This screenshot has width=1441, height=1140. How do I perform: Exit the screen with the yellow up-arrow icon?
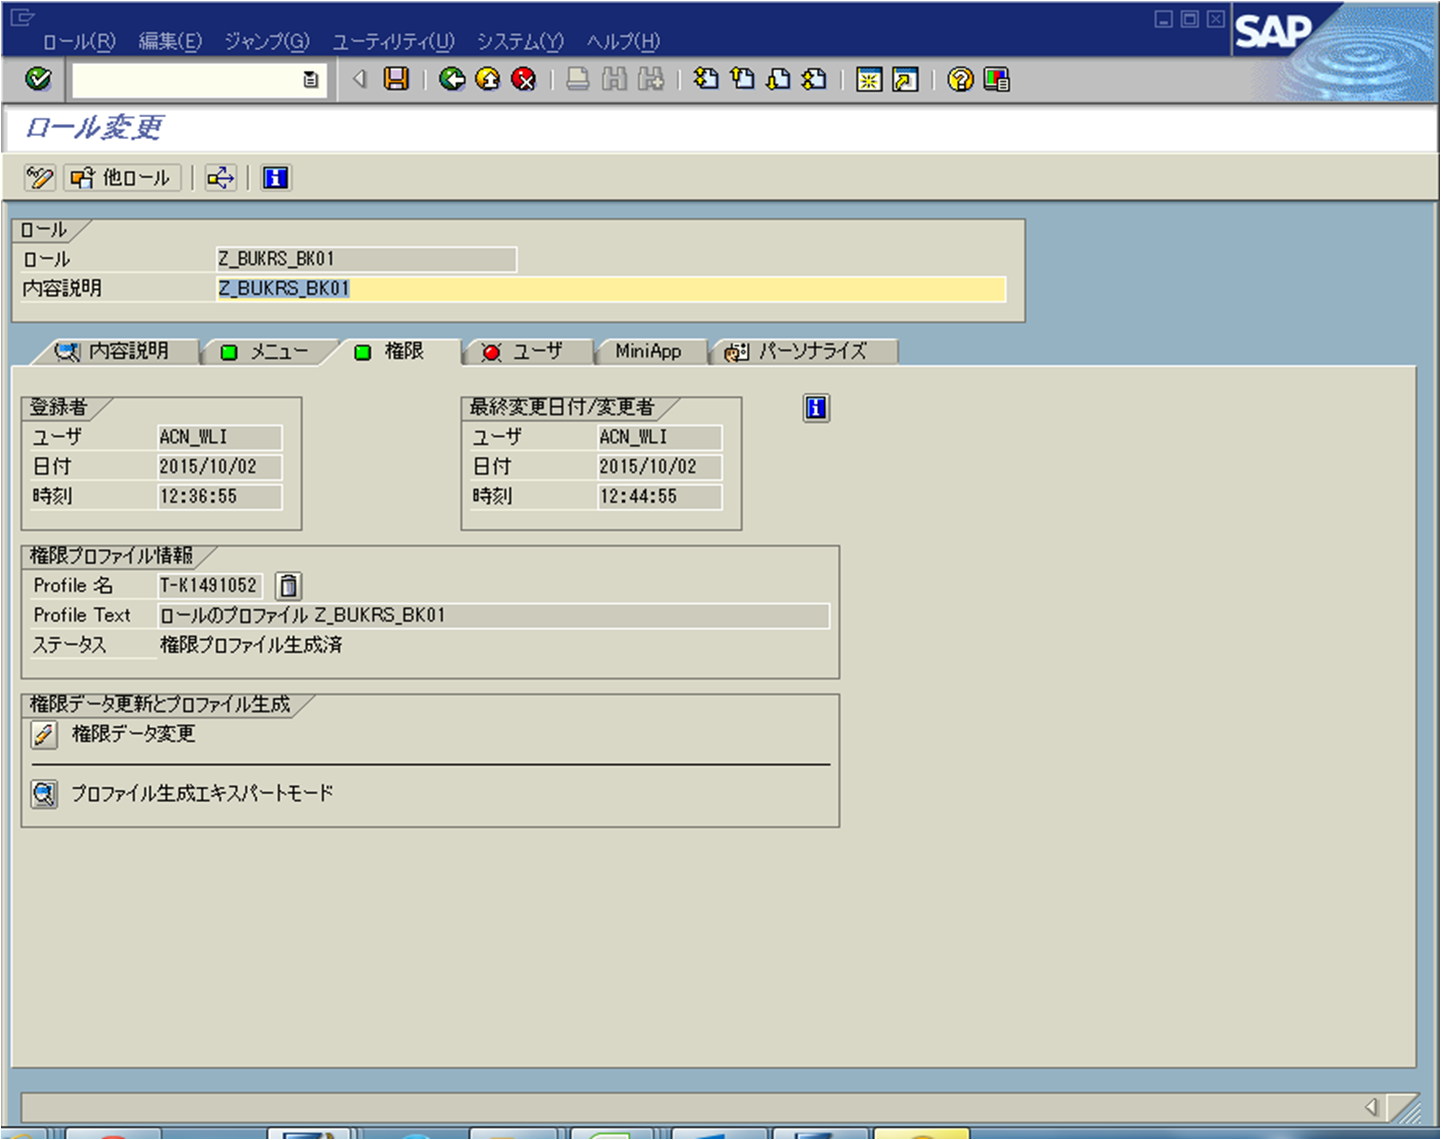(489, 80)
